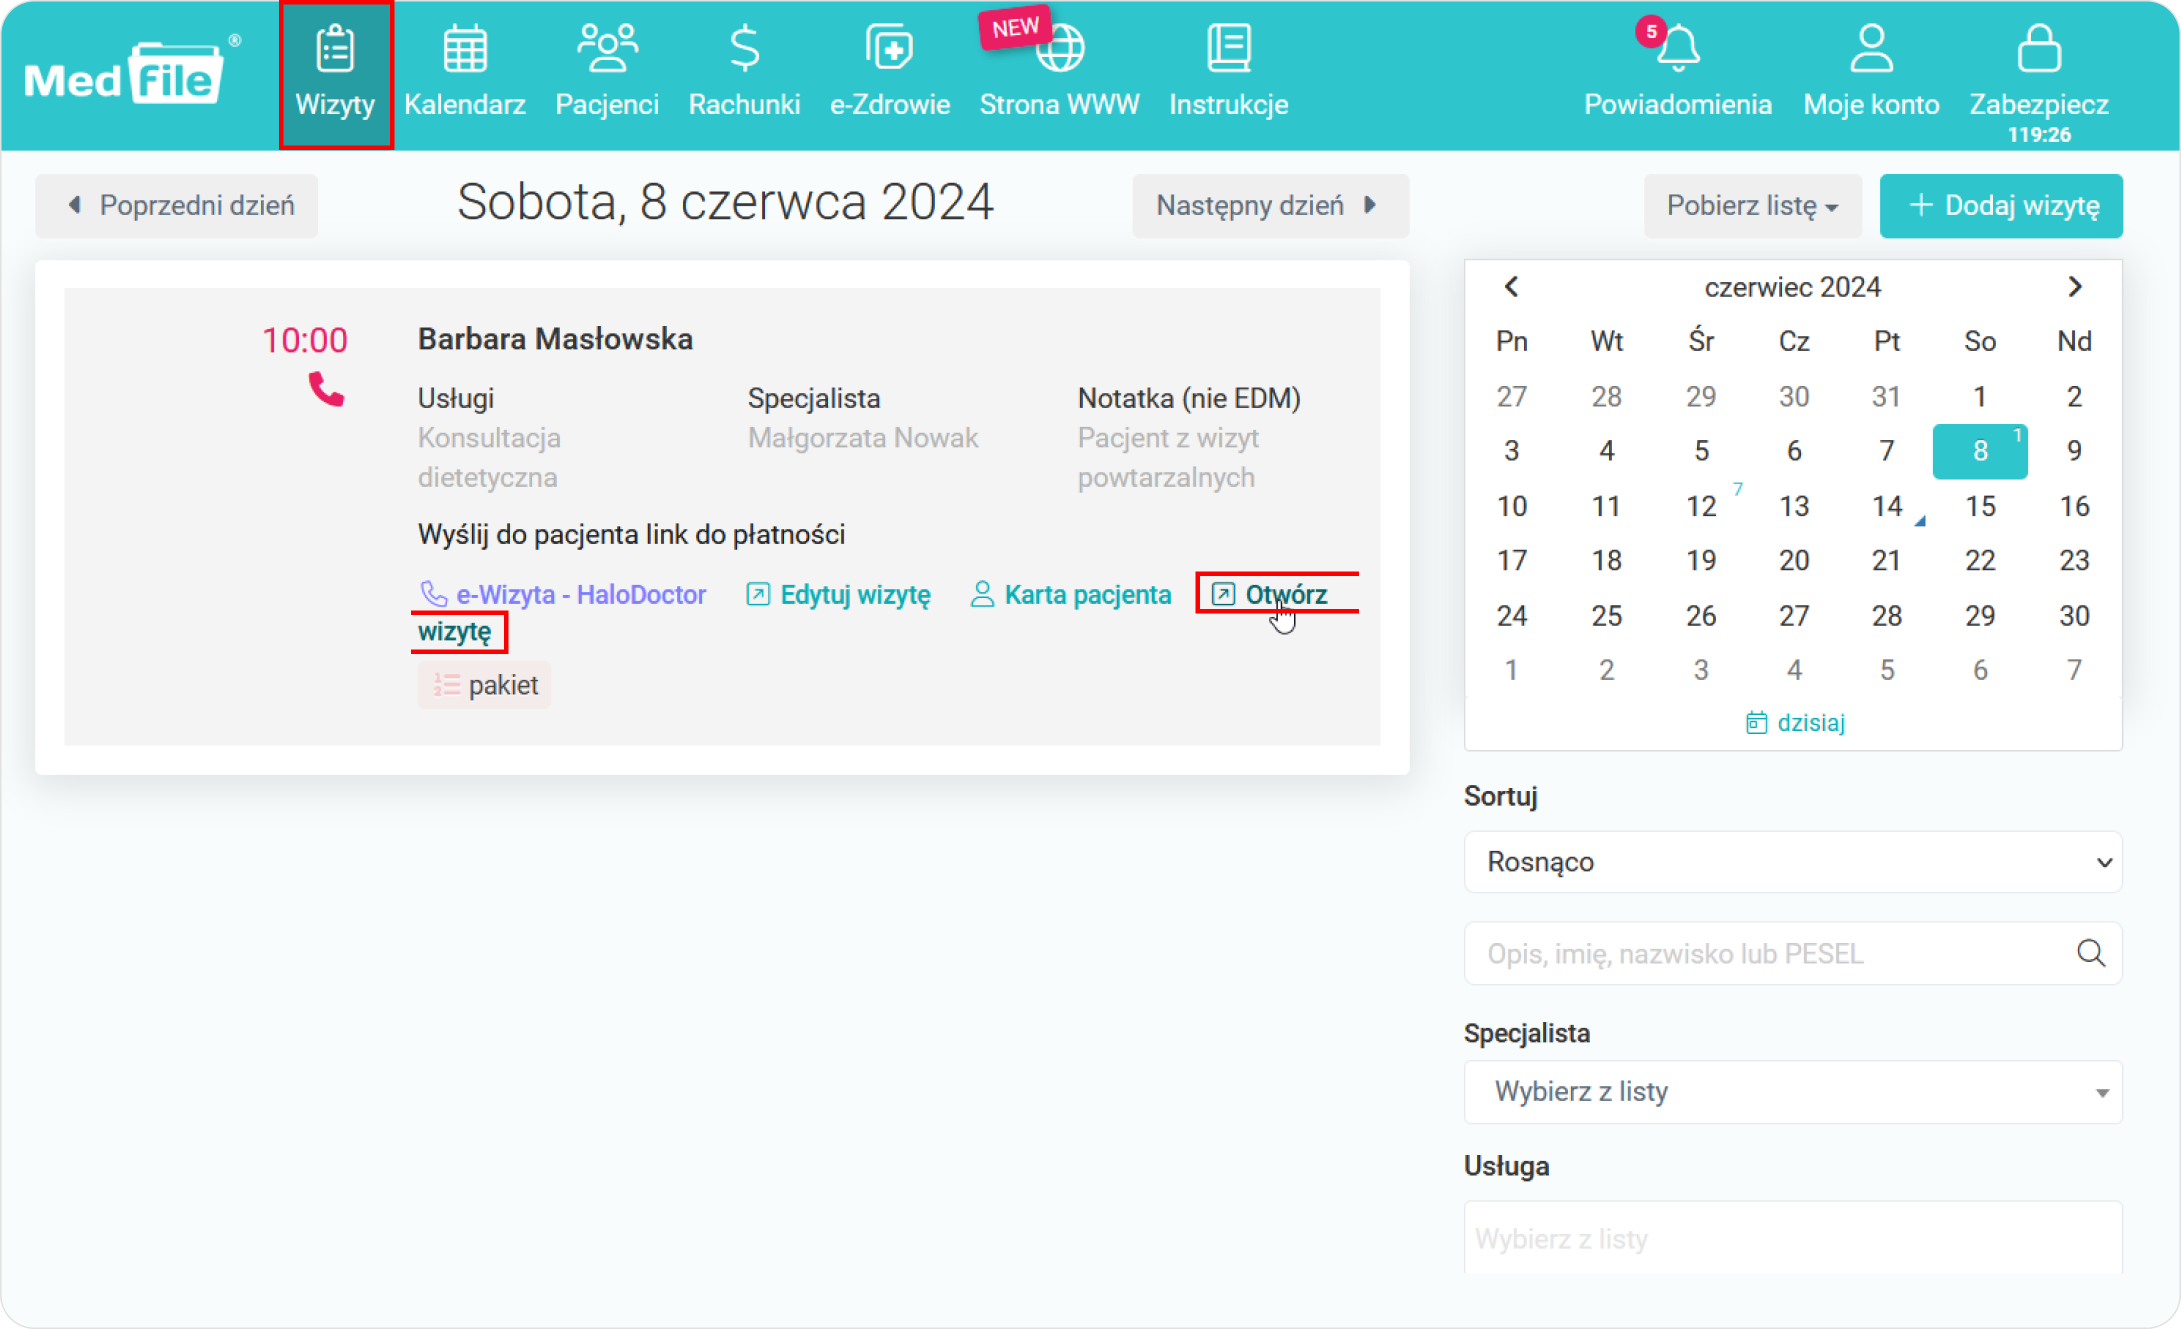The height and width of the screenshot is (1329, 2181).
Task: Click the Zabezpiecz lock icon
Action: pyautogui.click(x=2039, y=48)
